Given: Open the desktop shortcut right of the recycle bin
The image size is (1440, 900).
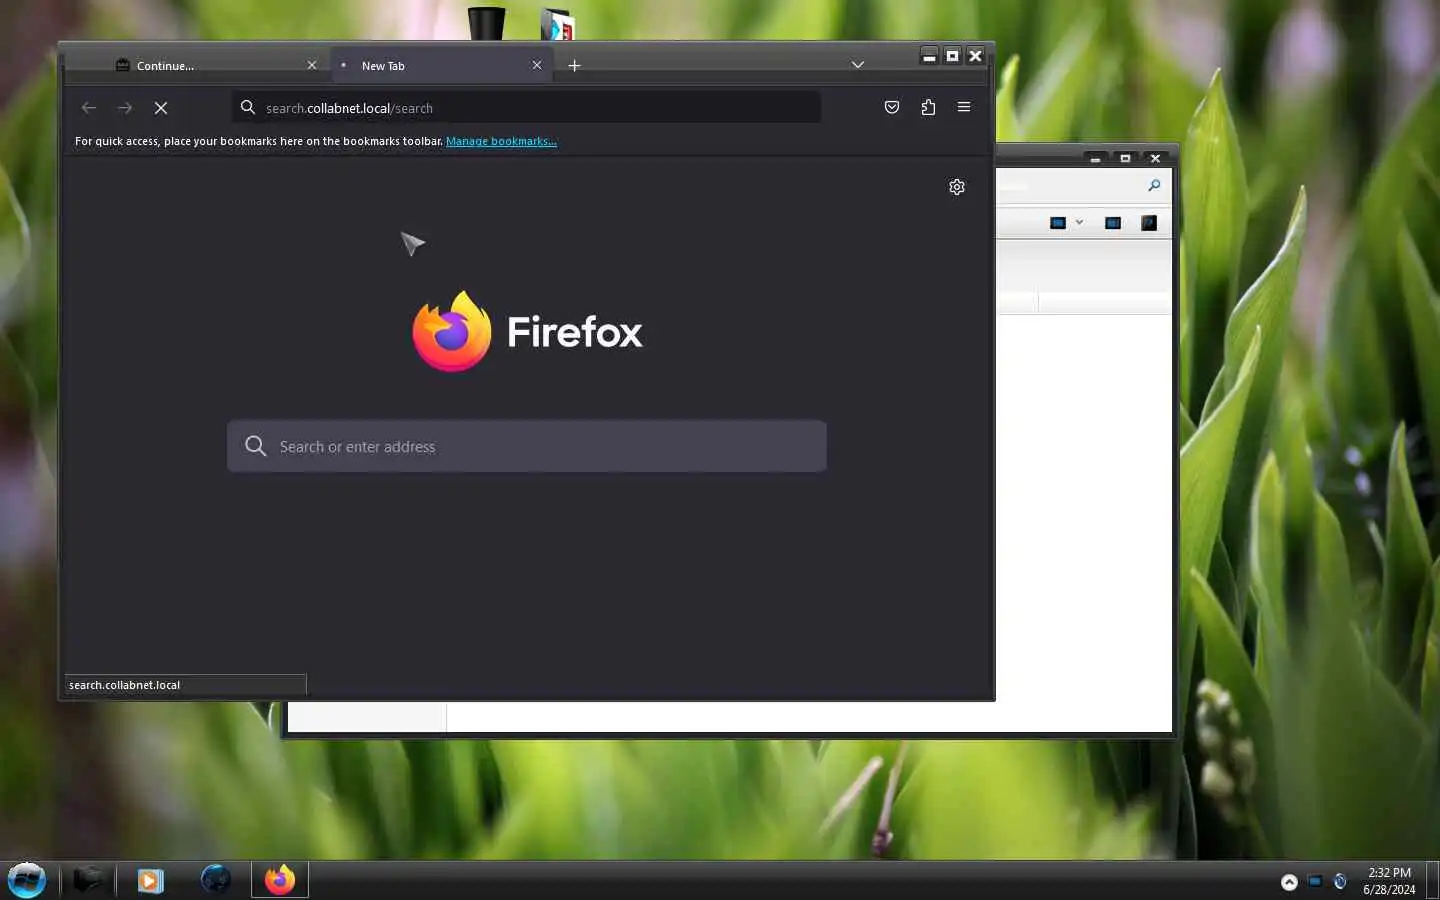Looking at the screenshot, I should (x=557, y=23).
